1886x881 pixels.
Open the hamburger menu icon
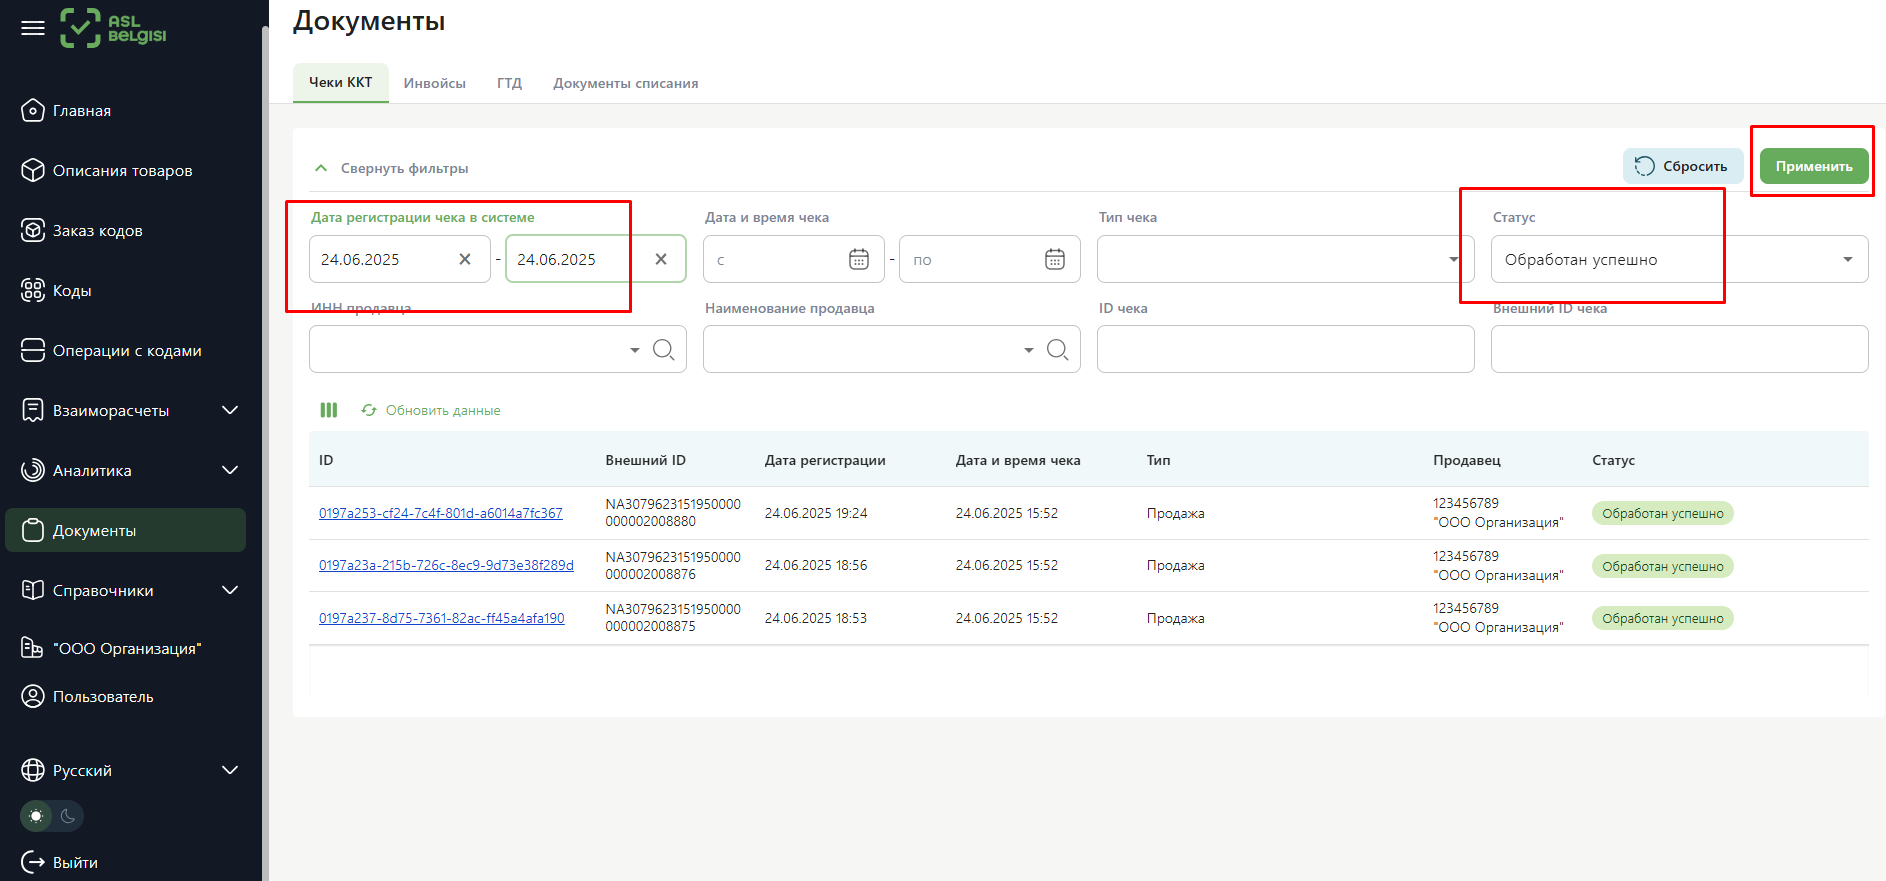point(33,28)
